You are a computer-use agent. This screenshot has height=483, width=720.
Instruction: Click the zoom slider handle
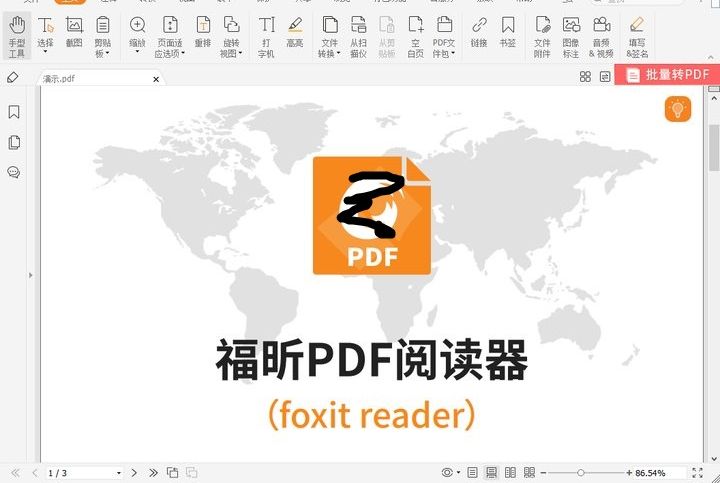click(581, 472)
